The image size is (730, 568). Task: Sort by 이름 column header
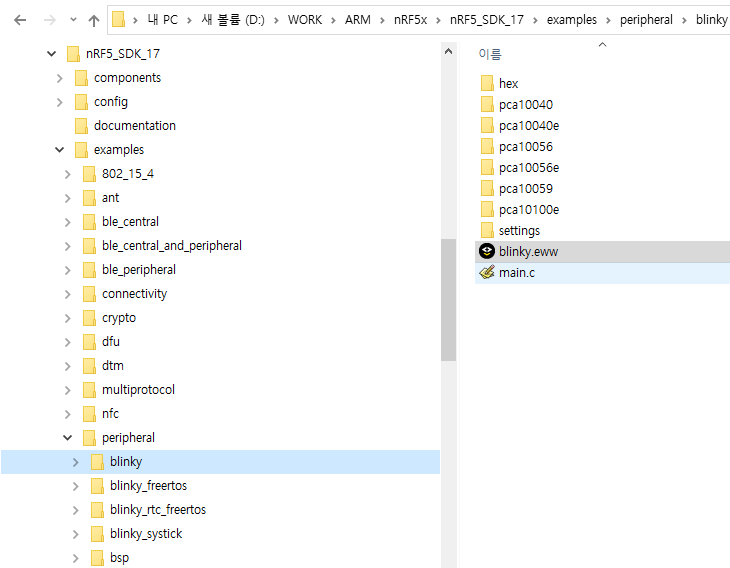tap(490, 54)
